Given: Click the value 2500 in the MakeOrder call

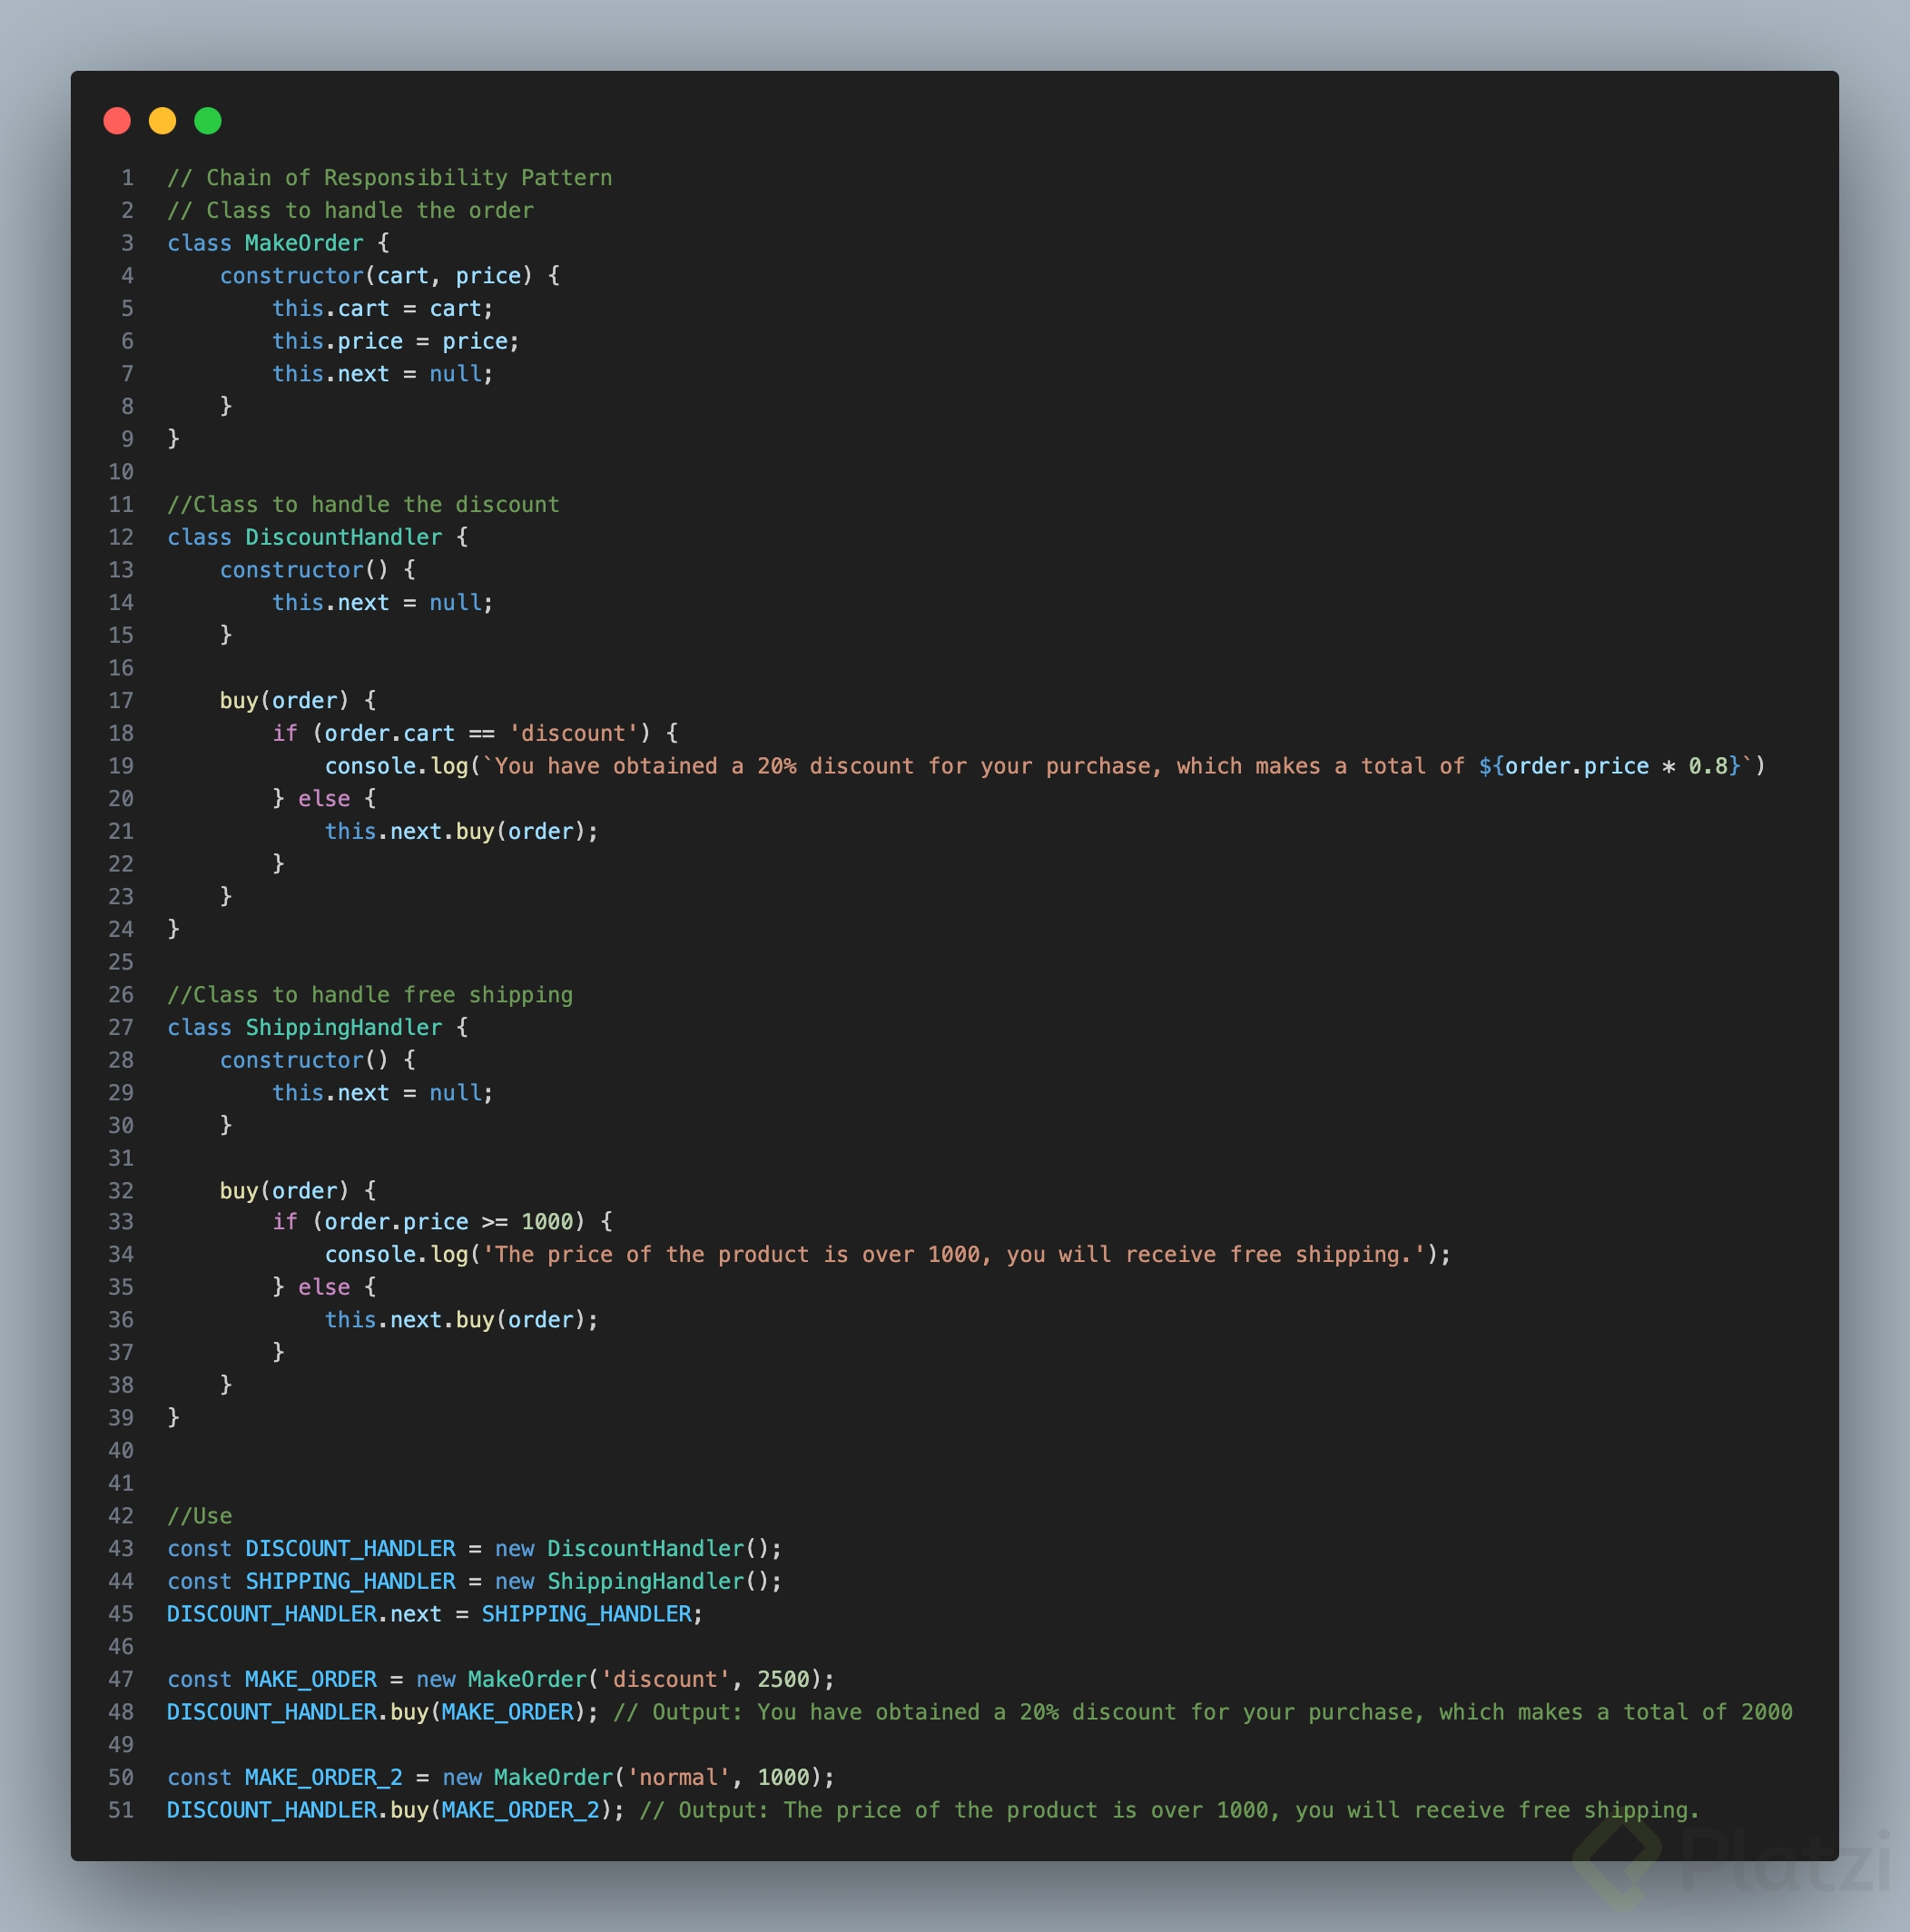Looking at the screenshot, I should [783, 1679].
